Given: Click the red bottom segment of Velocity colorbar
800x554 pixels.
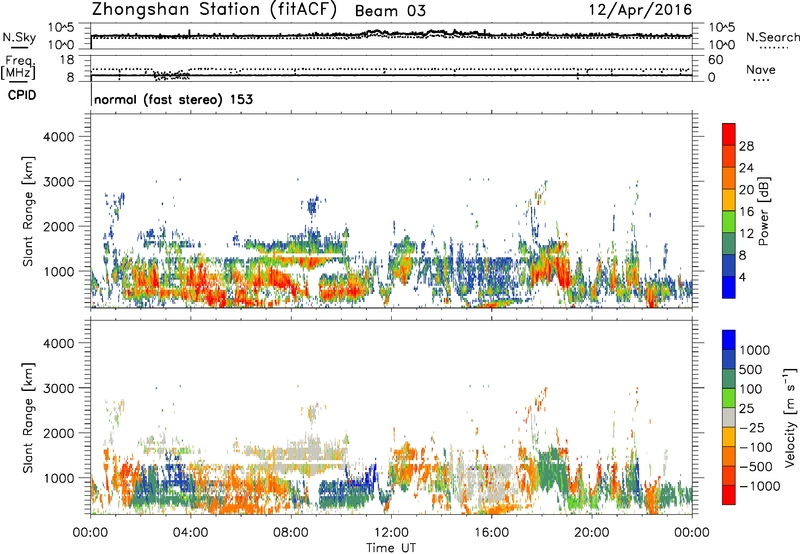Looking at the screenshot, I should tap(729, 495).
